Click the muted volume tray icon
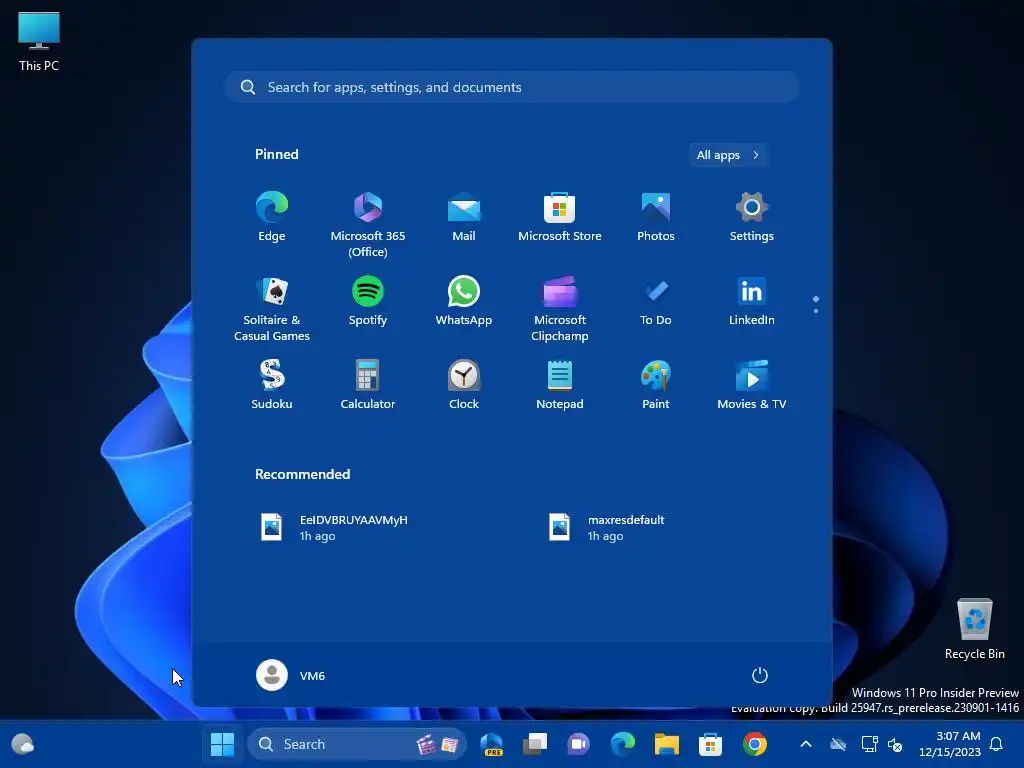 tap(895, 744)
